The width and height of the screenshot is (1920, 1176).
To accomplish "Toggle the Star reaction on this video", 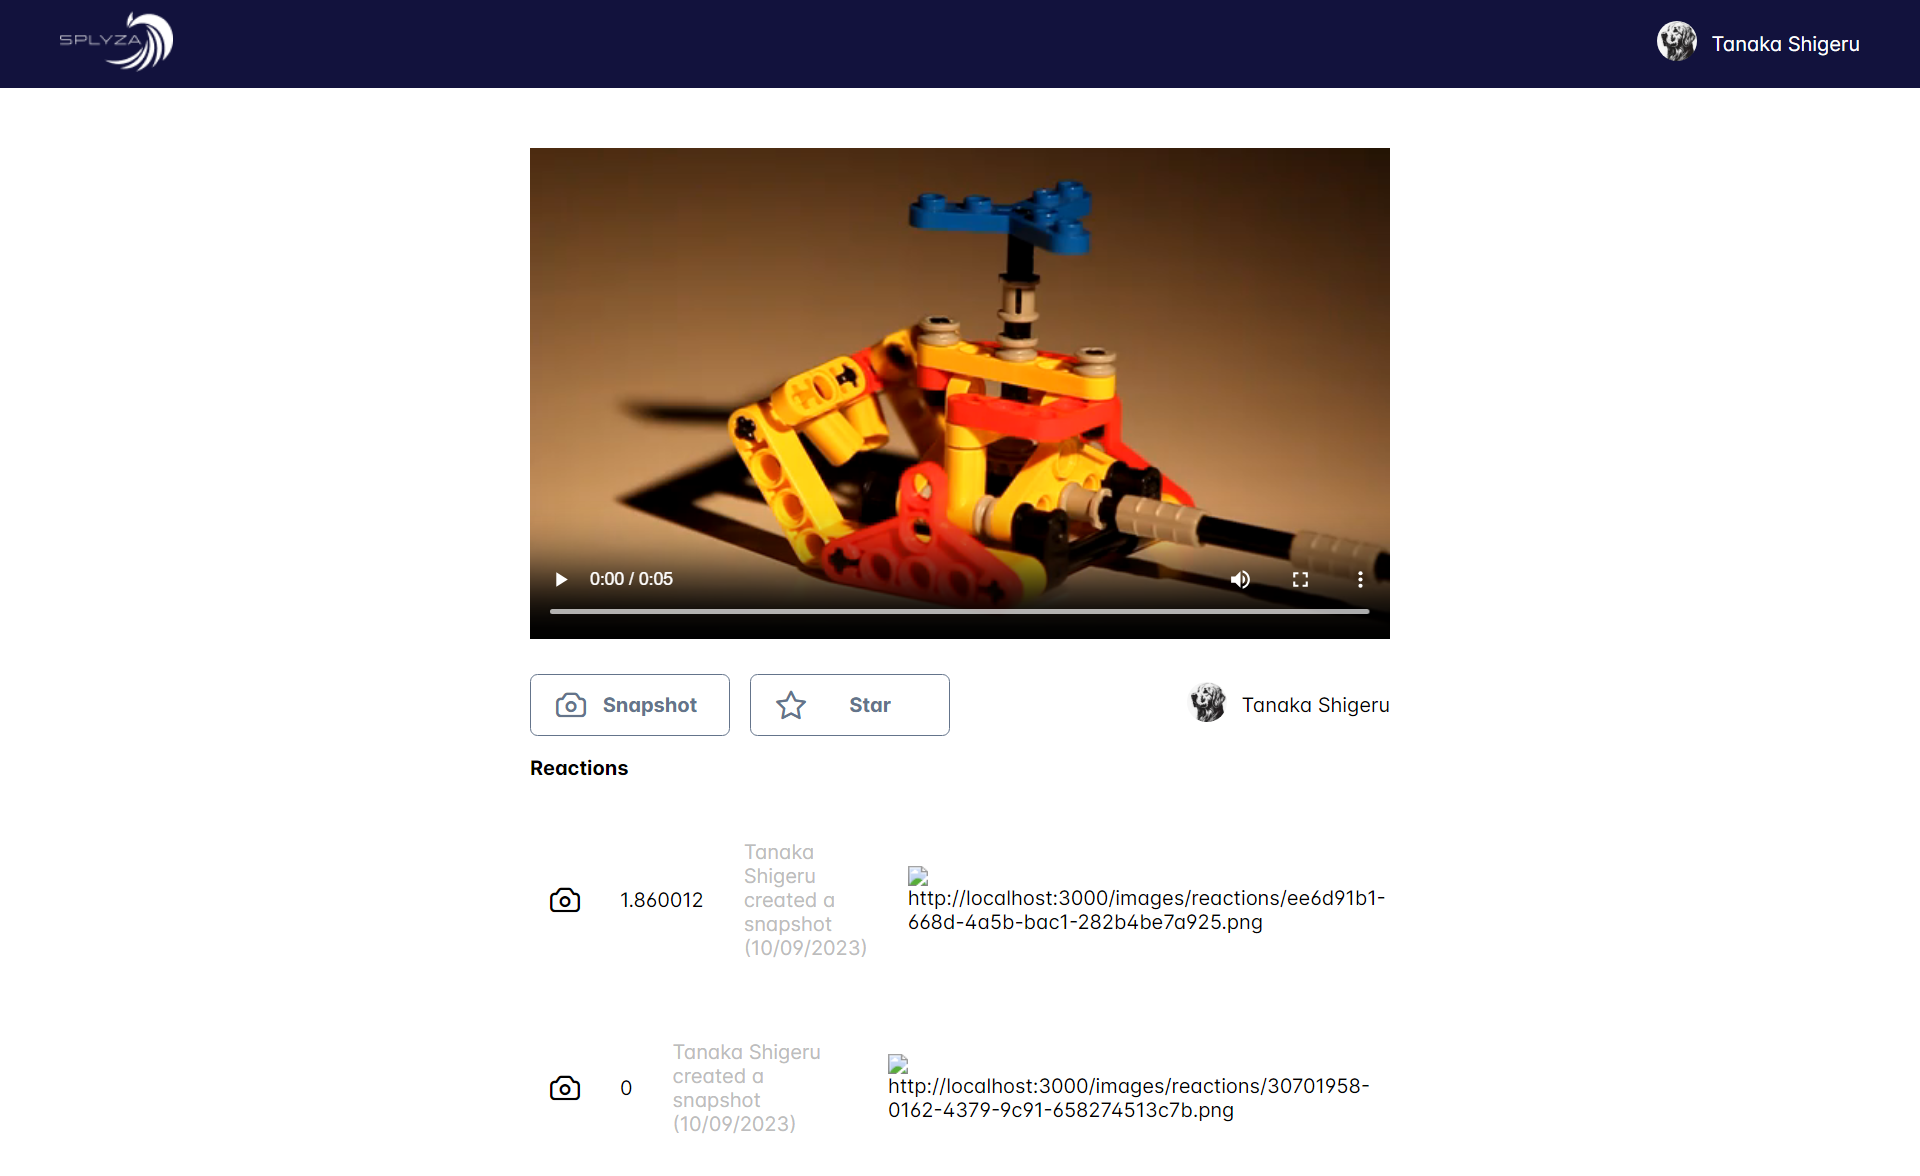I will (x=849, y=705).
